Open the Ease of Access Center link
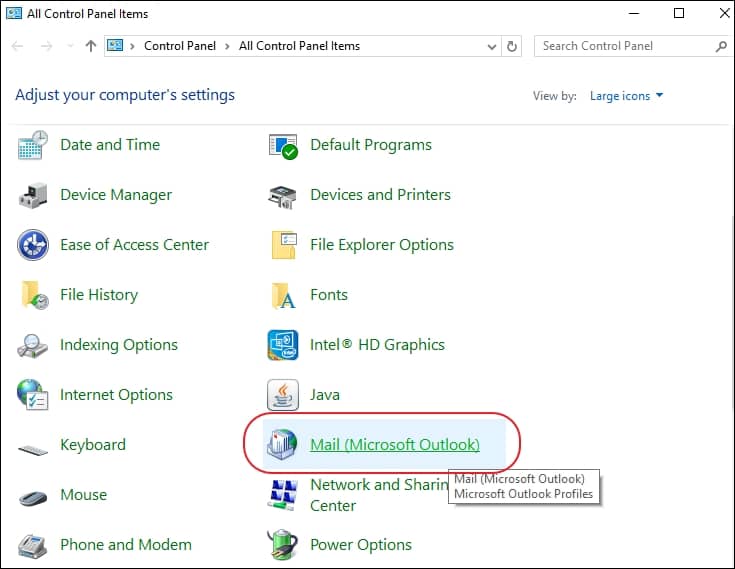Screen dimensions: 735x569 (x=135, y=245)
